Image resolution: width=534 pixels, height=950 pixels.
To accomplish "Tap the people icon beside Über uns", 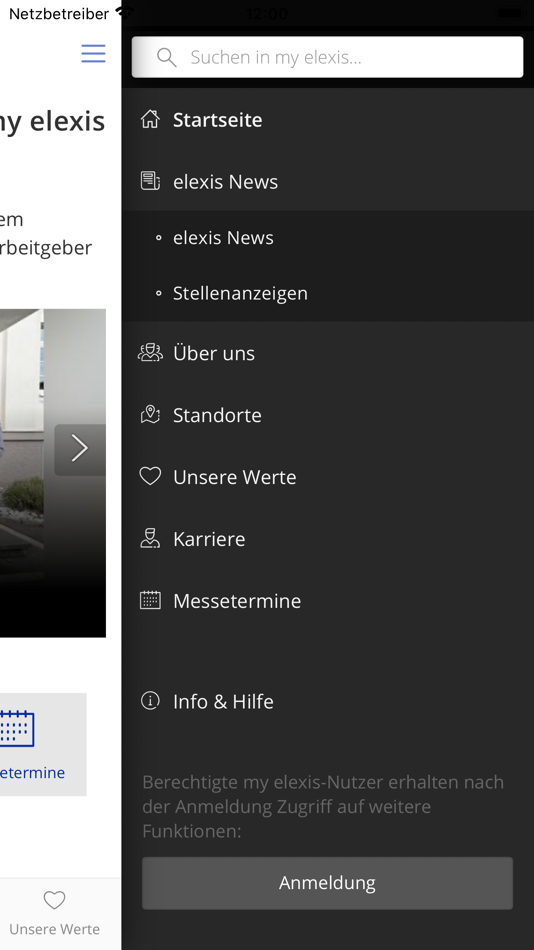I will click(150, 353).
